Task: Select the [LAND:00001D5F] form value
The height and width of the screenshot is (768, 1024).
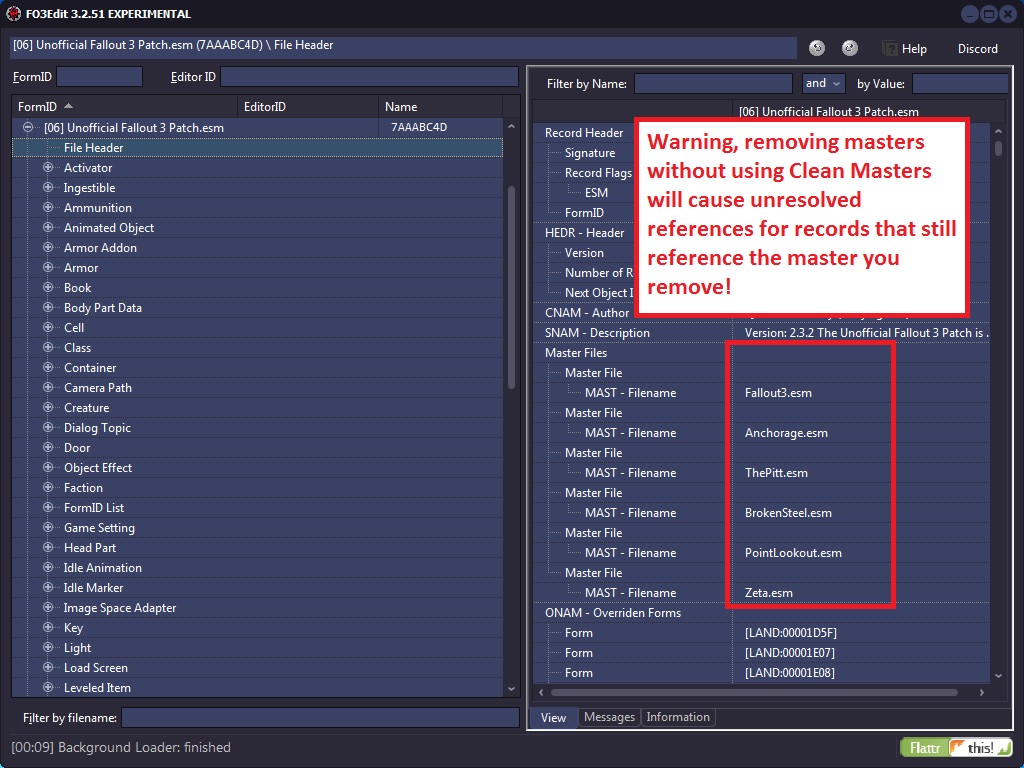Action: (791, 633)
